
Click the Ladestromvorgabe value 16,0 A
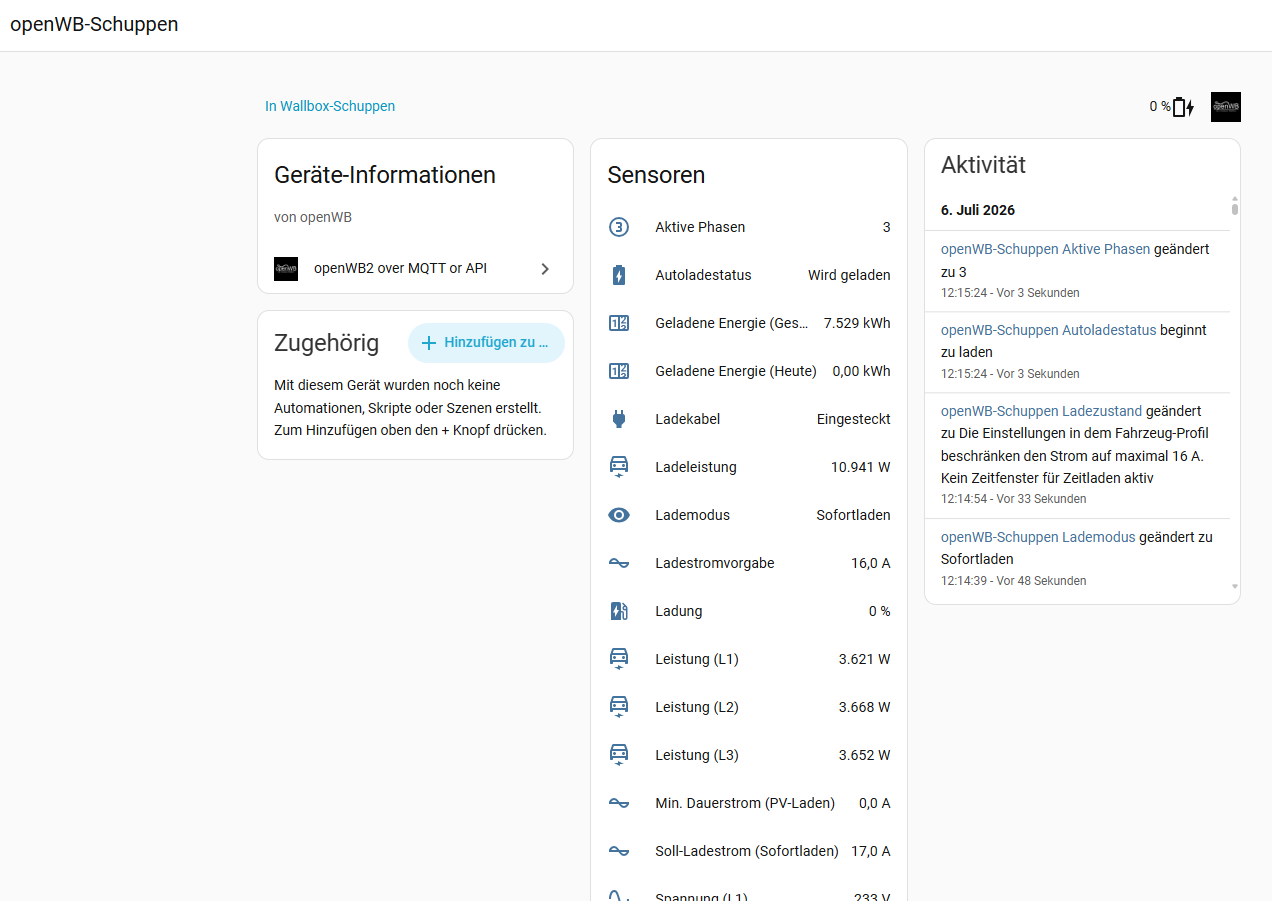pyautogui.click(x=871, y=563)
